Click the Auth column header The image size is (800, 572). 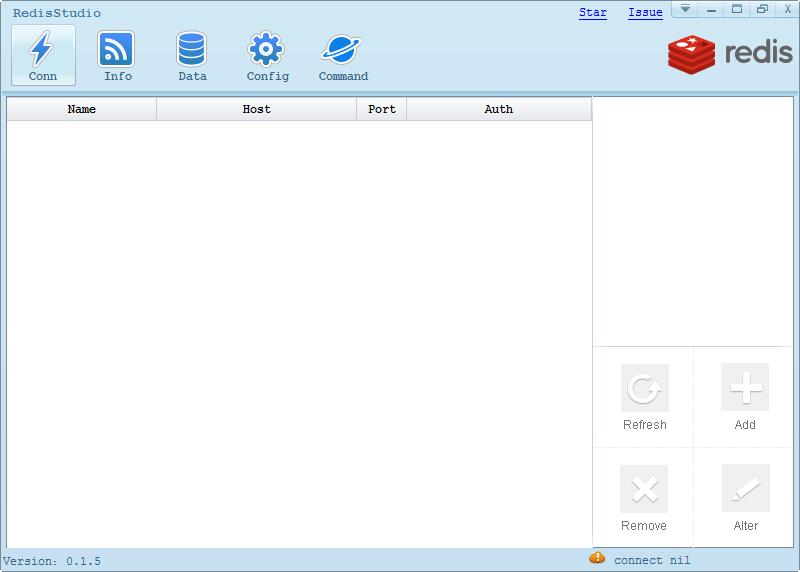(499, 109)
